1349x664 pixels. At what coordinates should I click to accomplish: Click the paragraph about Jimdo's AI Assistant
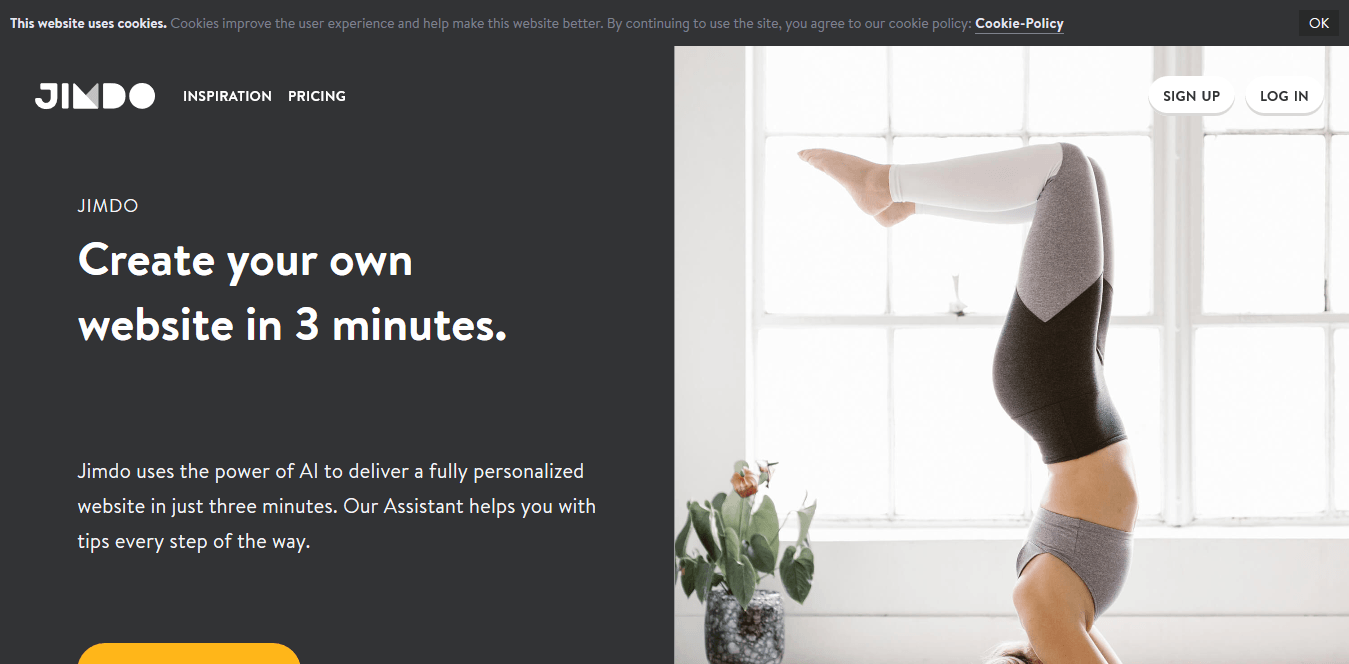[x=337, y=506]
